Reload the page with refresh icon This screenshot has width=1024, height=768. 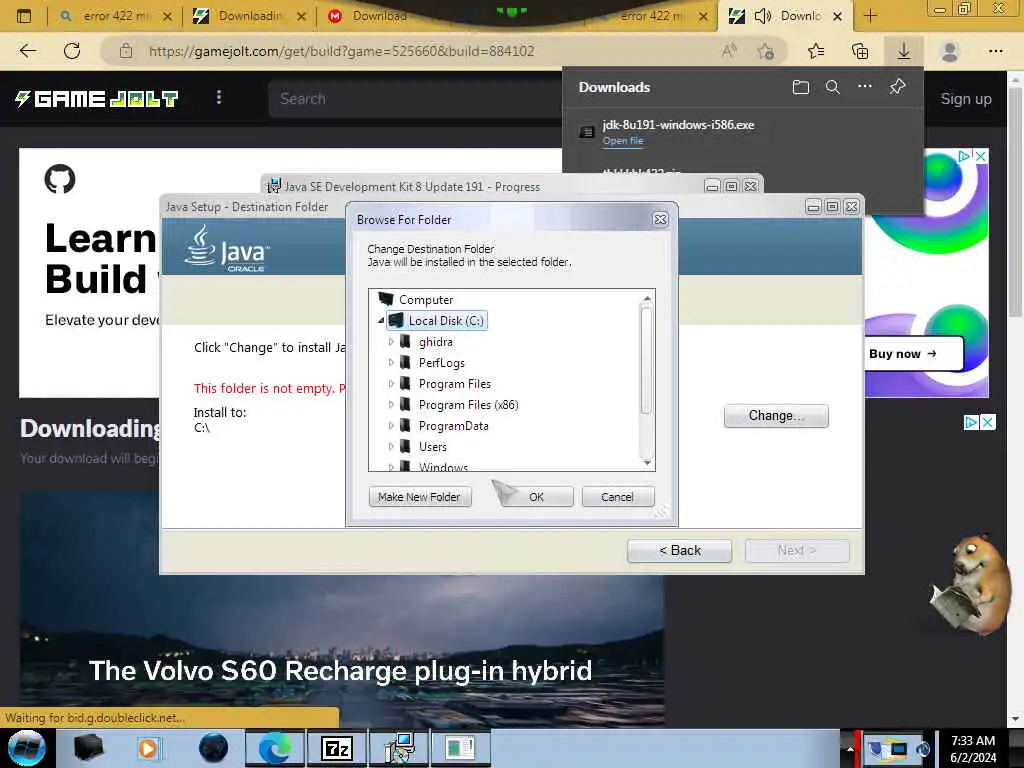click(72, 51)
